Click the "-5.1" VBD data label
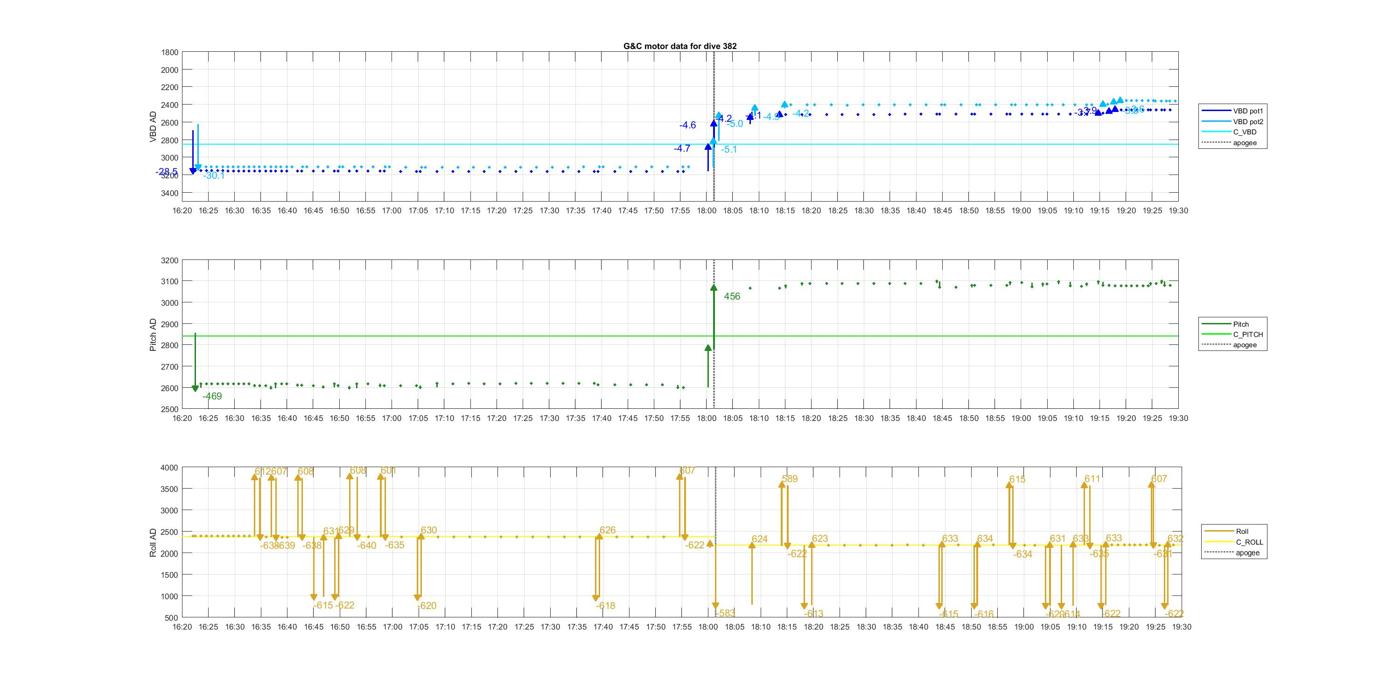 point(729,149)
